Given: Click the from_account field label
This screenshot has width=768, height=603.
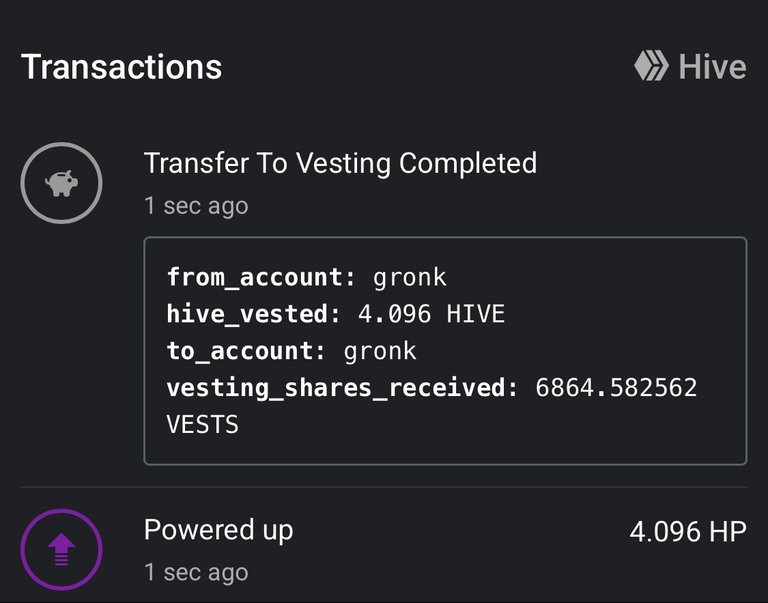Looking at the screenshot, I should 261,277.
